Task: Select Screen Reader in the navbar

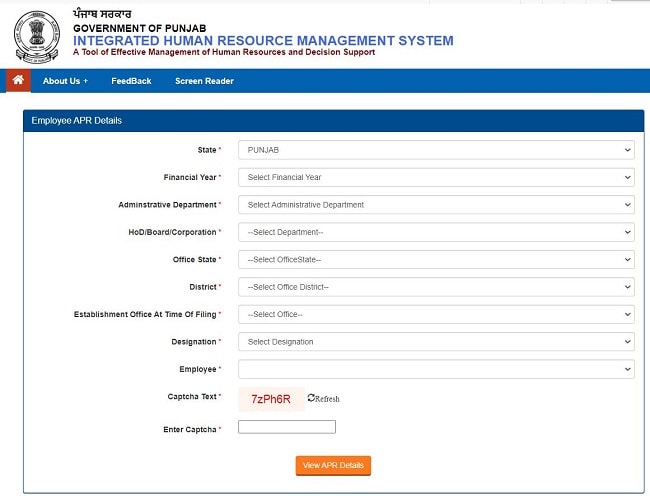Action: [204, 81]
